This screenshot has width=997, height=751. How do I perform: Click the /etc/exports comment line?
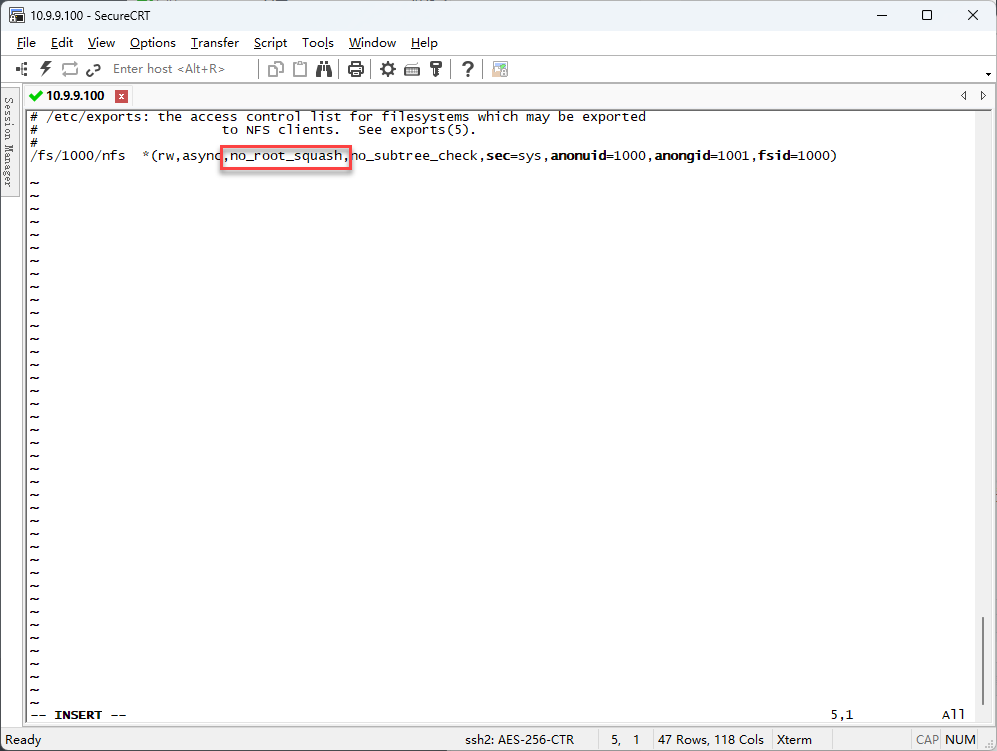(338, 117)
